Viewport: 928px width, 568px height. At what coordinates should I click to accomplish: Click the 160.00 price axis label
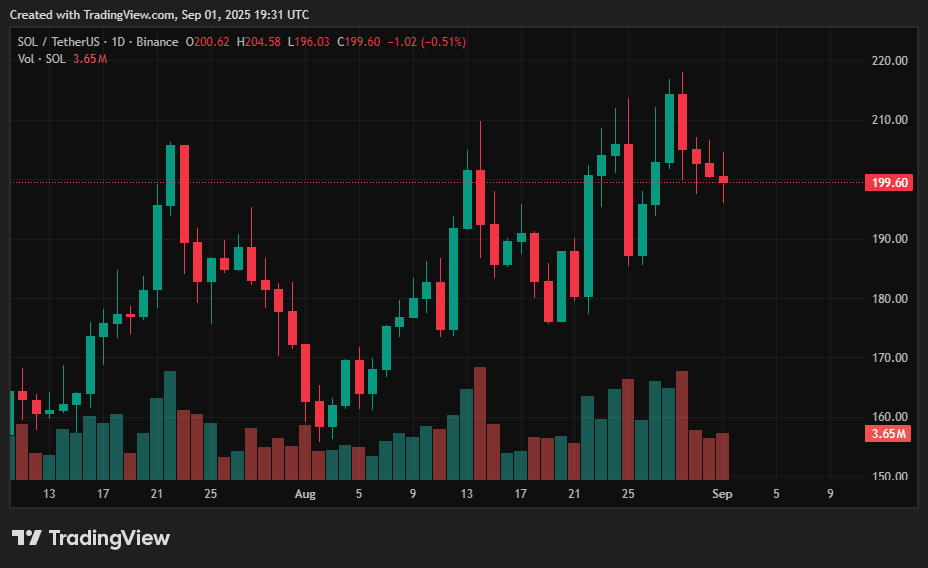(890, 417)
